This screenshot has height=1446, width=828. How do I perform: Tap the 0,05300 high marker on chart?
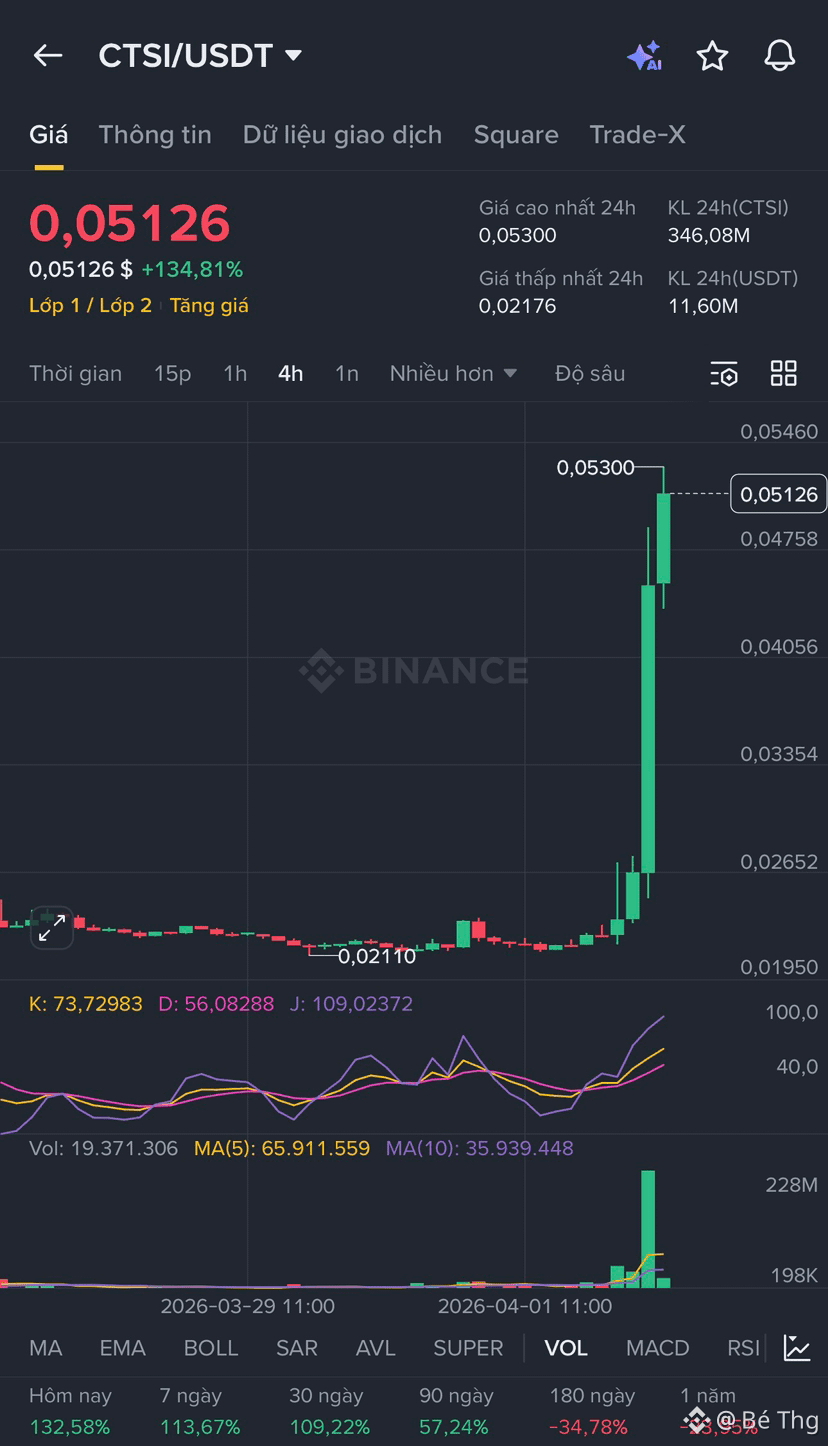[x=596, y=467]
